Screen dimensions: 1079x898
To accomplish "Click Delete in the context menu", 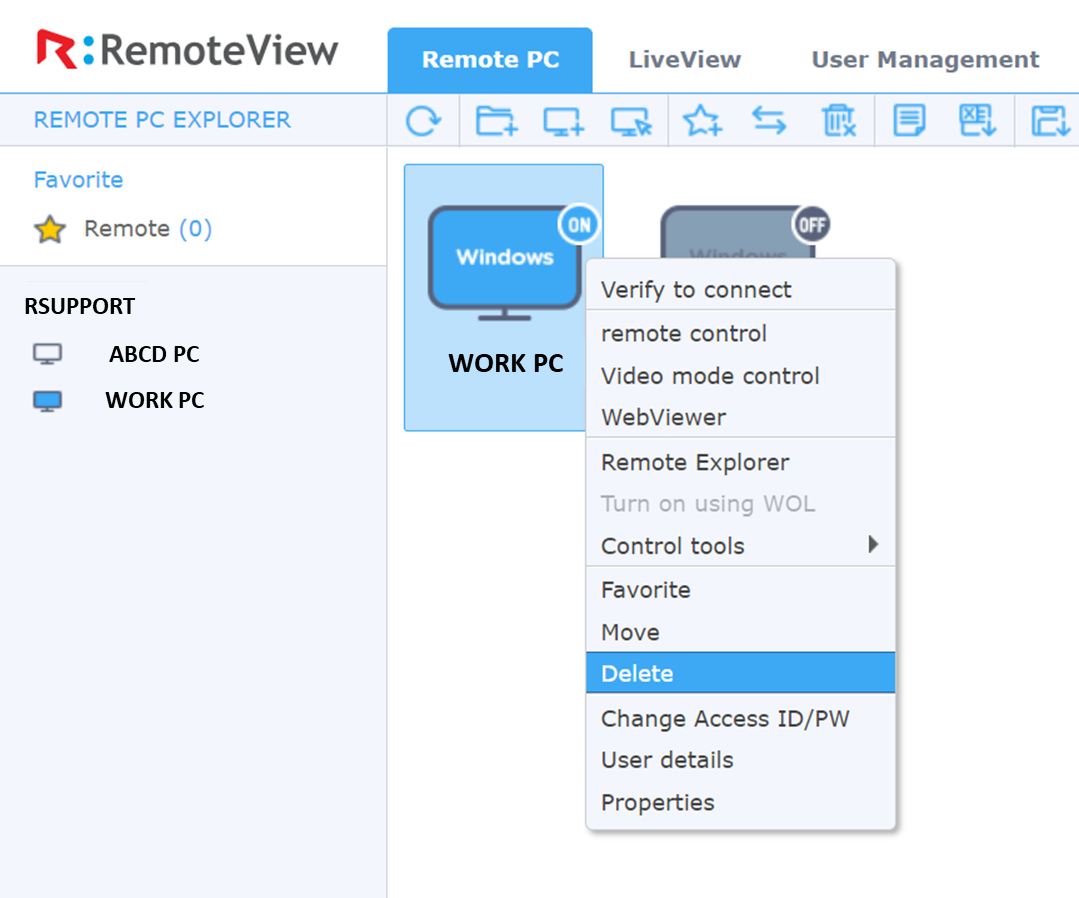I will point(740,673).
